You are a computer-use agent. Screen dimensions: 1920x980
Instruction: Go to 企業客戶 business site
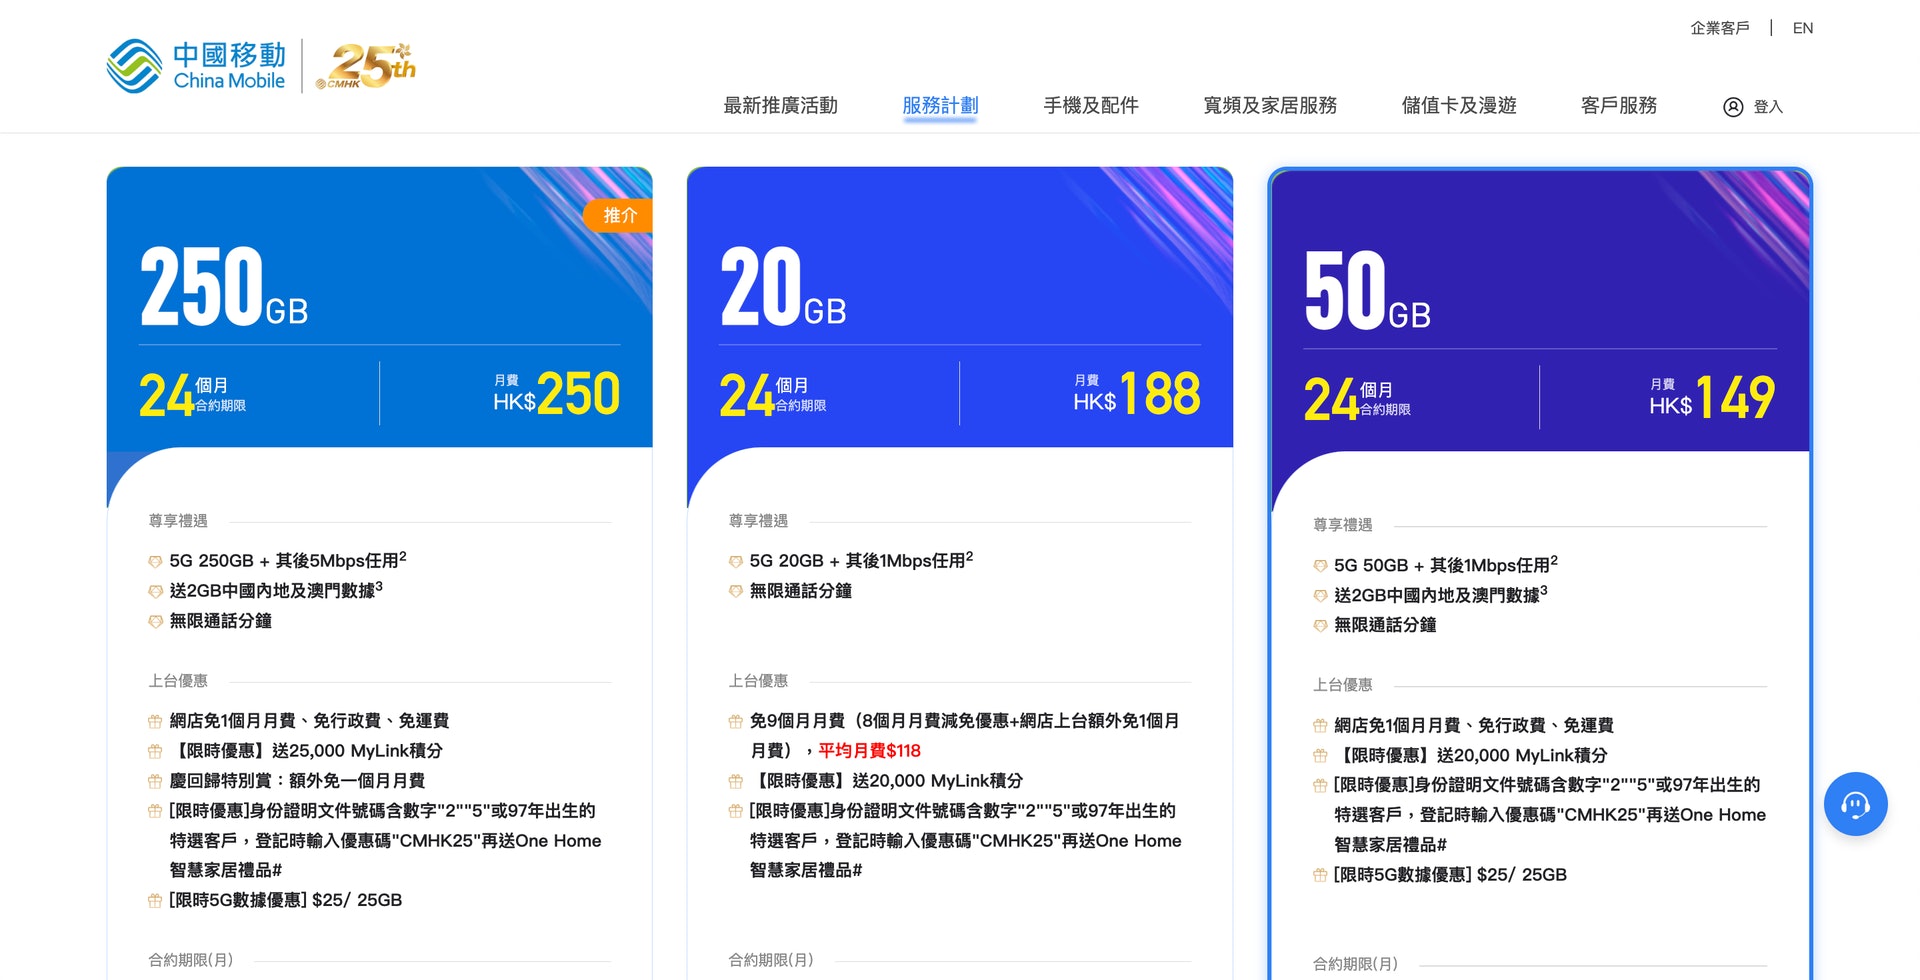[1719, 28]
